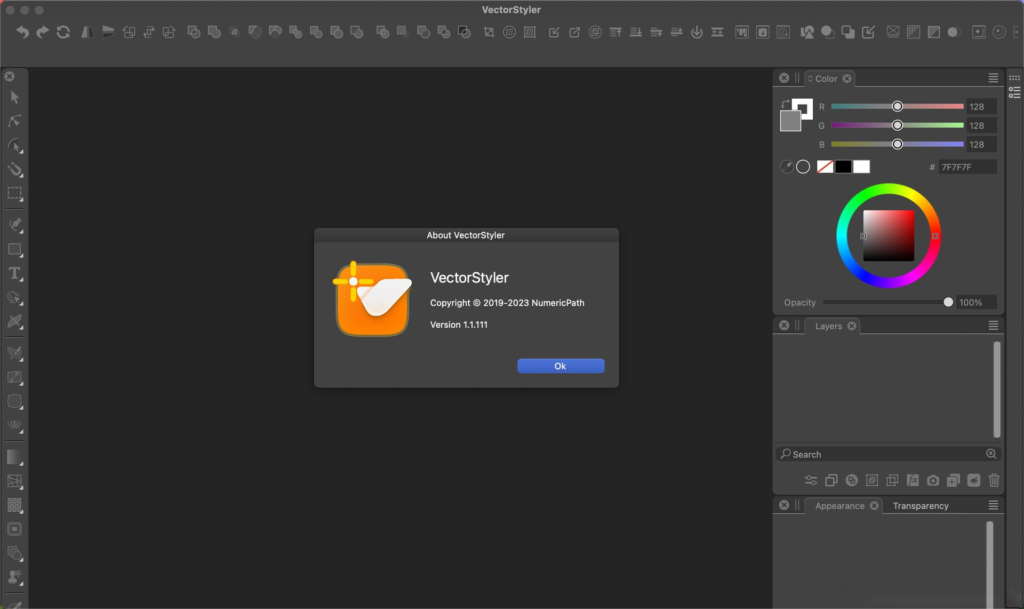
Task: Click the circular refresh arrows toolbar icon
Action: tap(63, 32)
